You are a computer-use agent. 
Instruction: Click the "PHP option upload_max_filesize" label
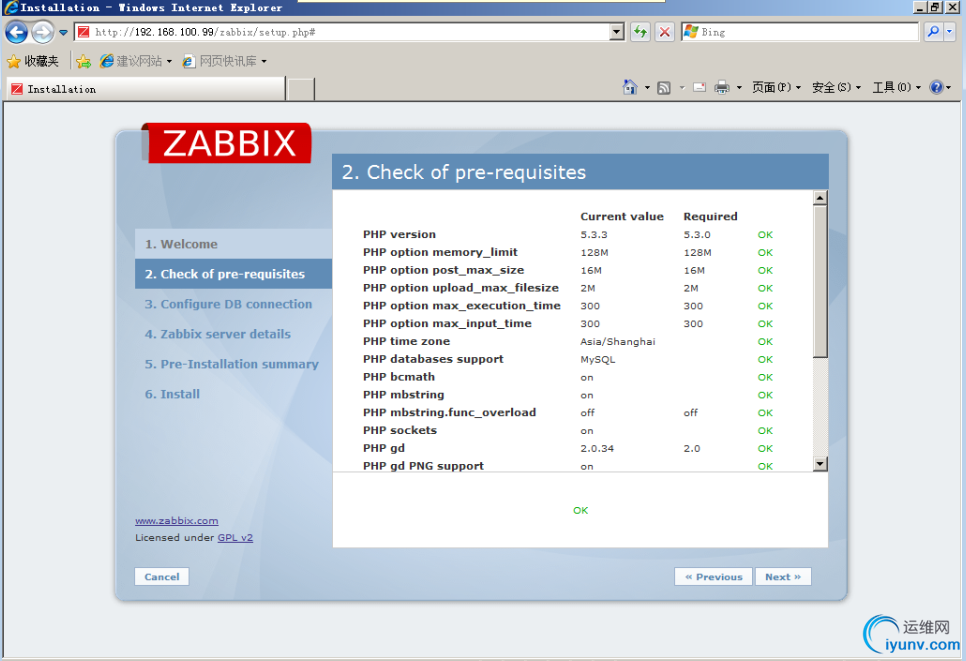[x=461, y=288]
